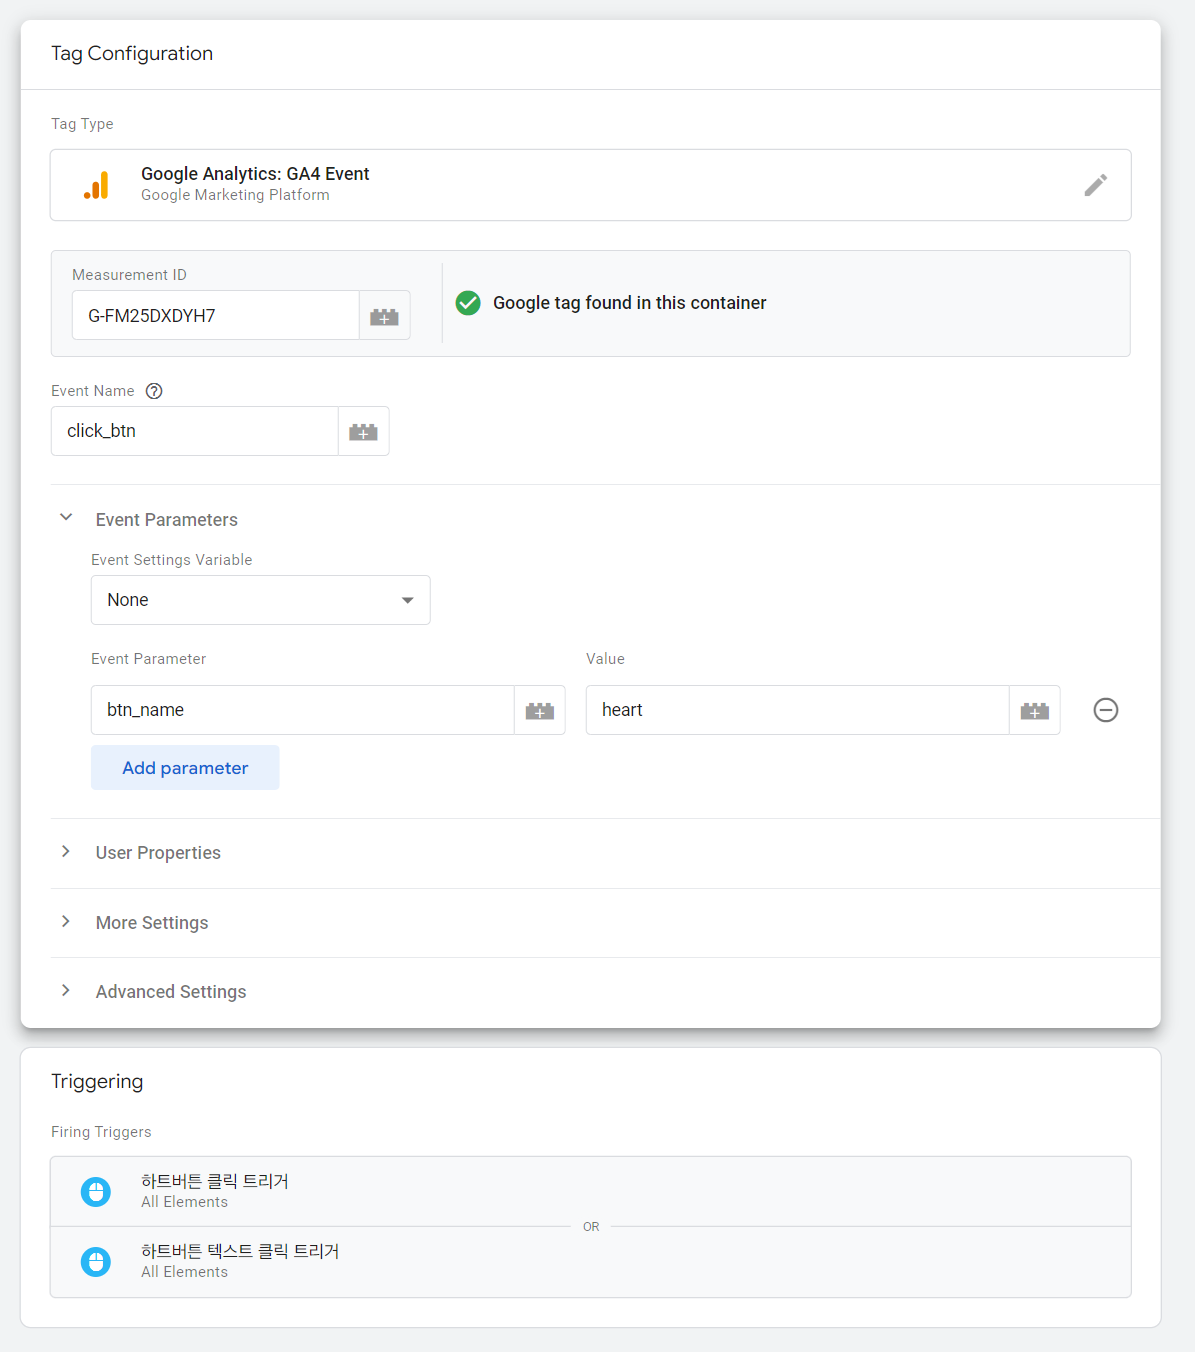Click the green checkmark Google tag found icon

click(x=468, y=303)
